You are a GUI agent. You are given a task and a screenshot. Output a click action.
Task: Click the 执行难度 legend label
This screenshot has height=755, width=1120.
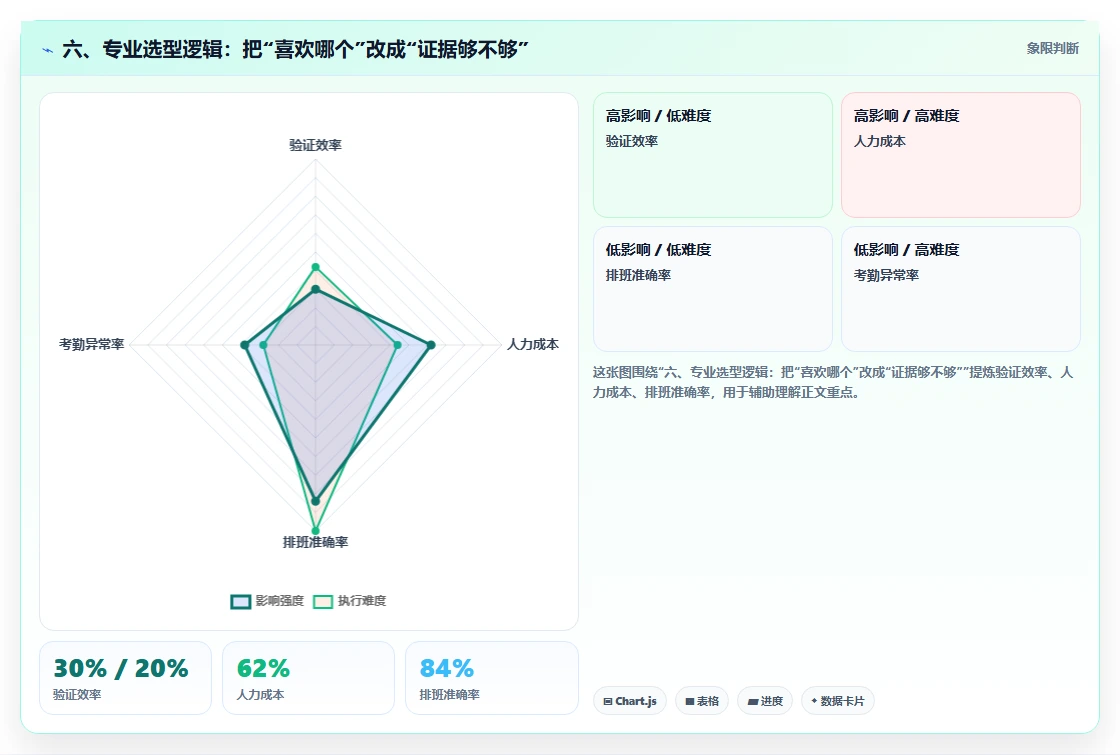pos(361,601)
